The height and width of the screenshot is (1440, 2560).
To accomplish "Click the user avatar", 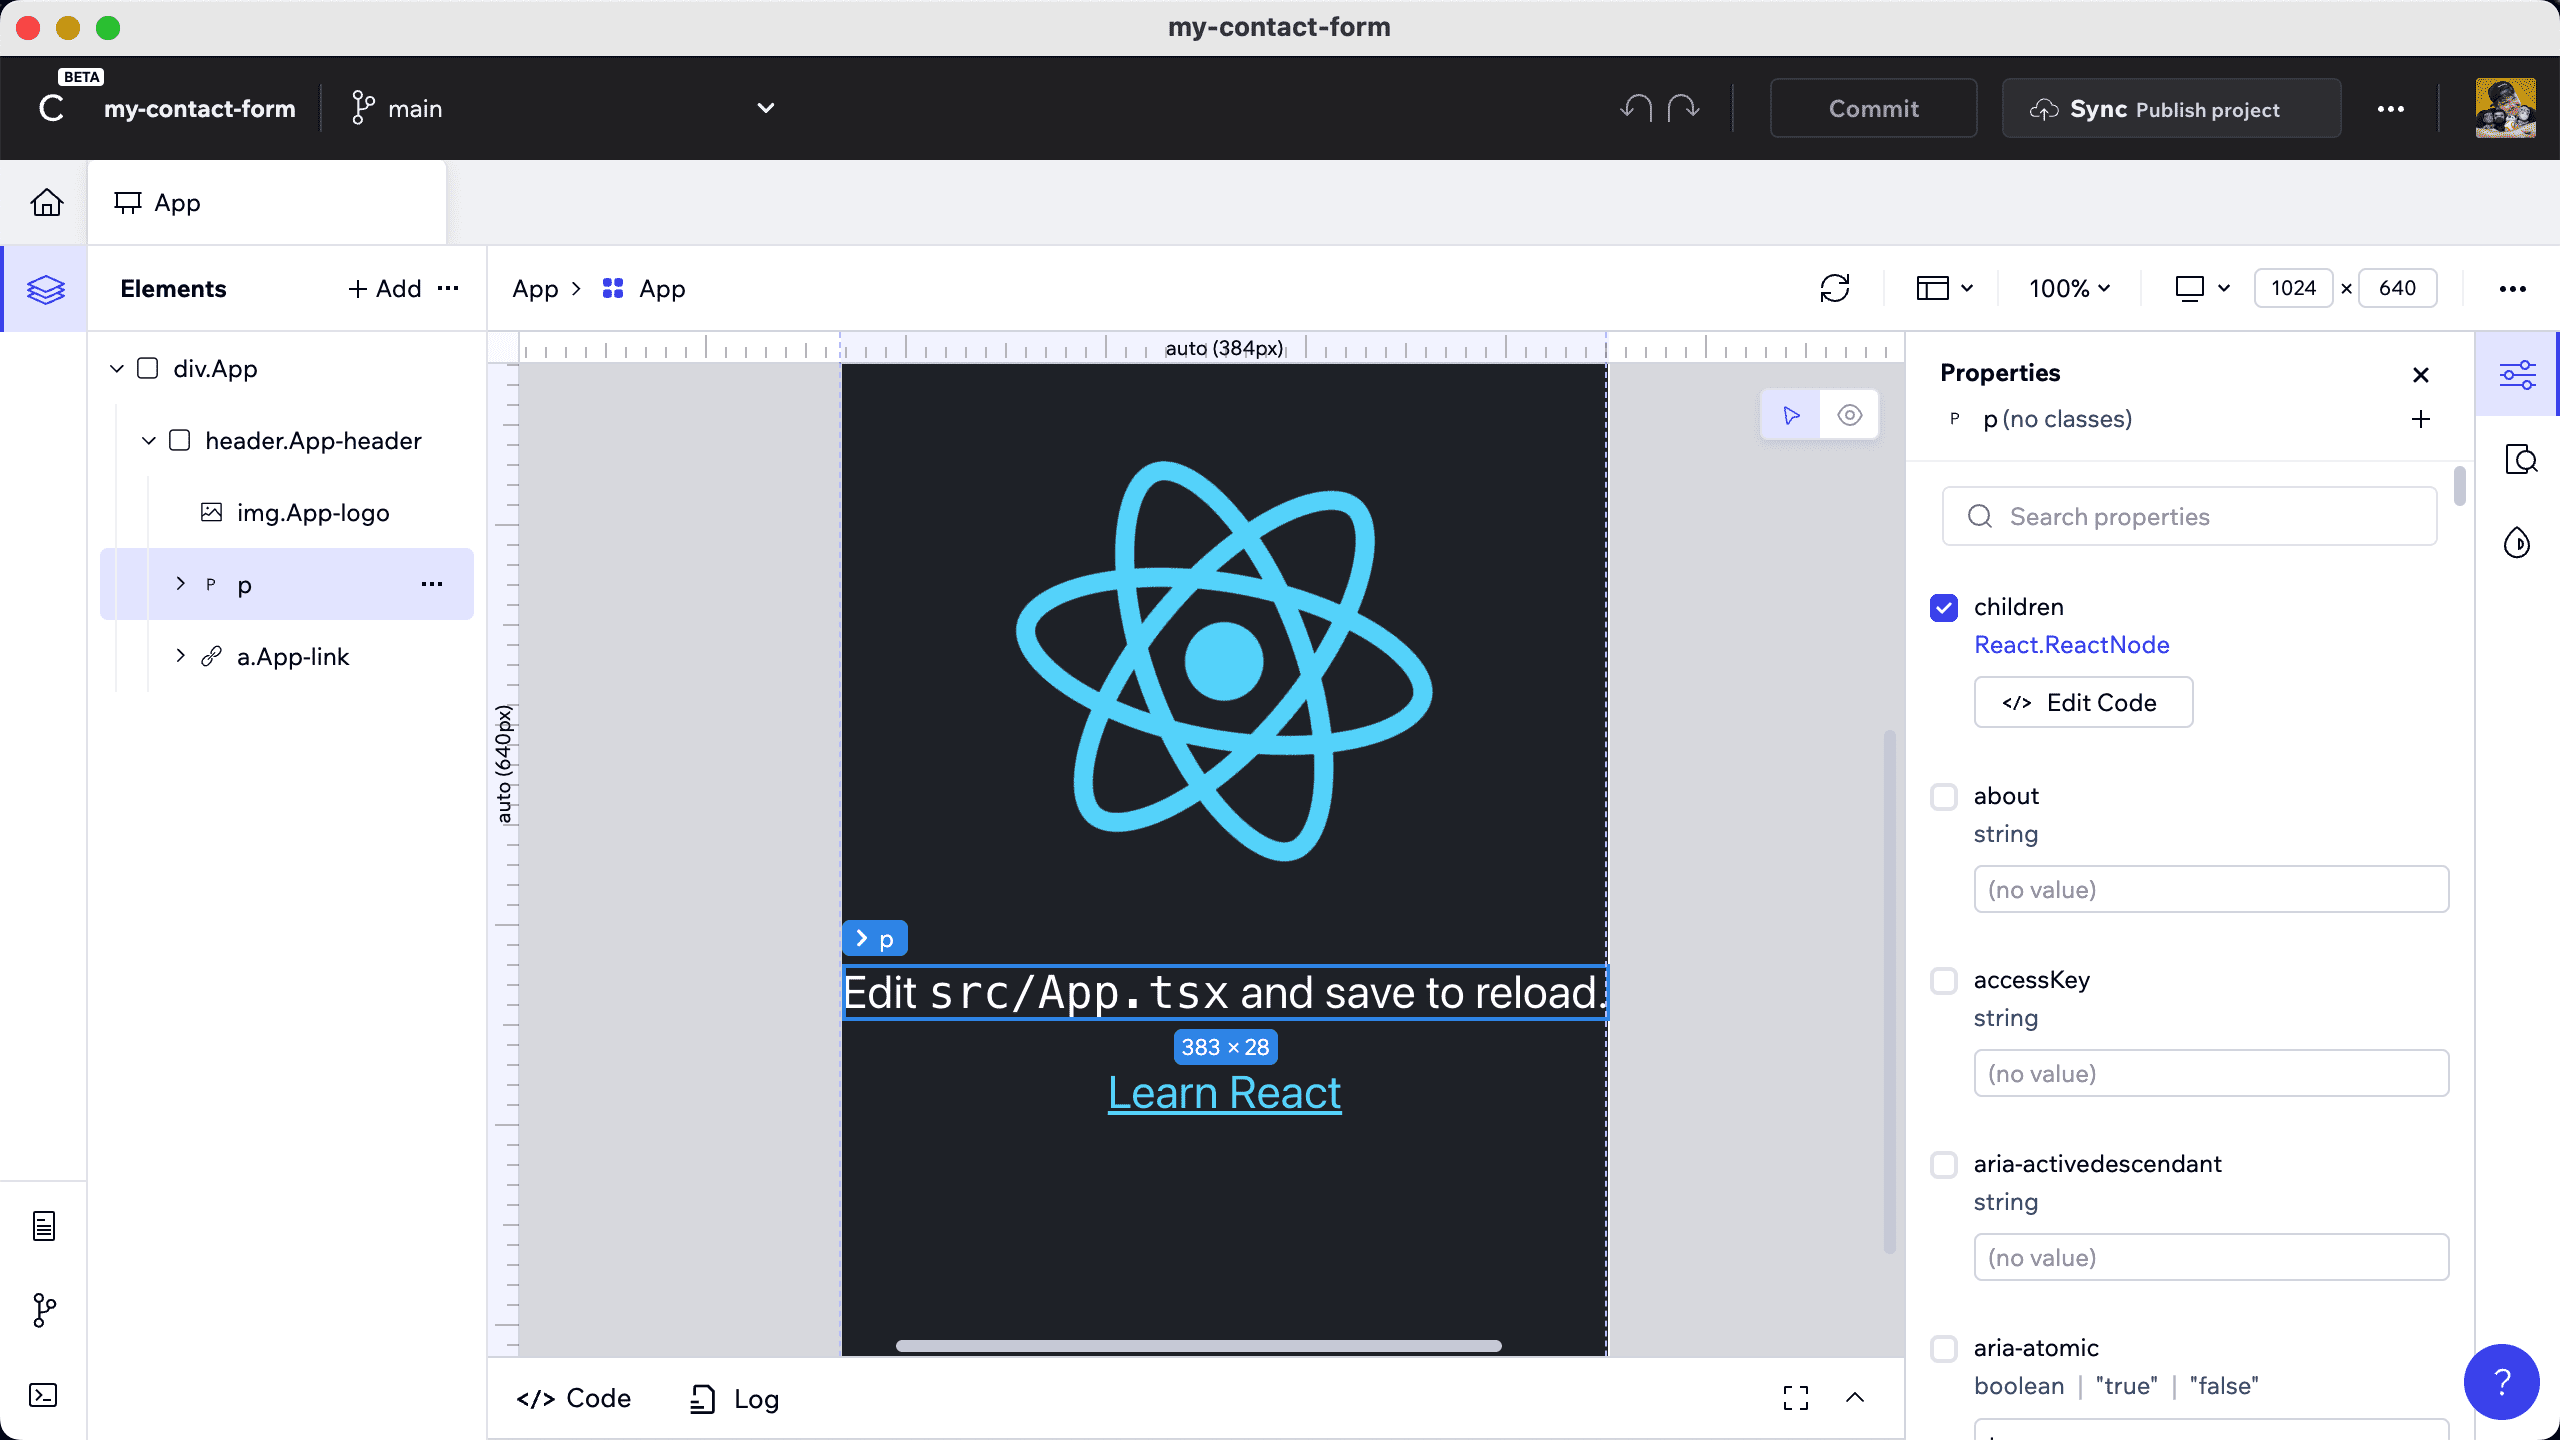I will pos(2505,108).
